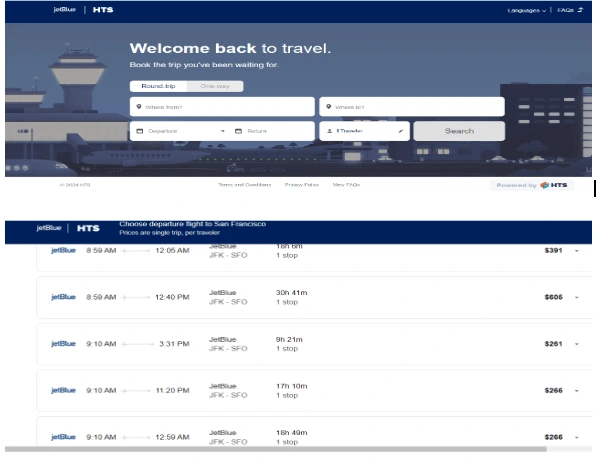Click the calendar icon beside Departure

[140, 131]
